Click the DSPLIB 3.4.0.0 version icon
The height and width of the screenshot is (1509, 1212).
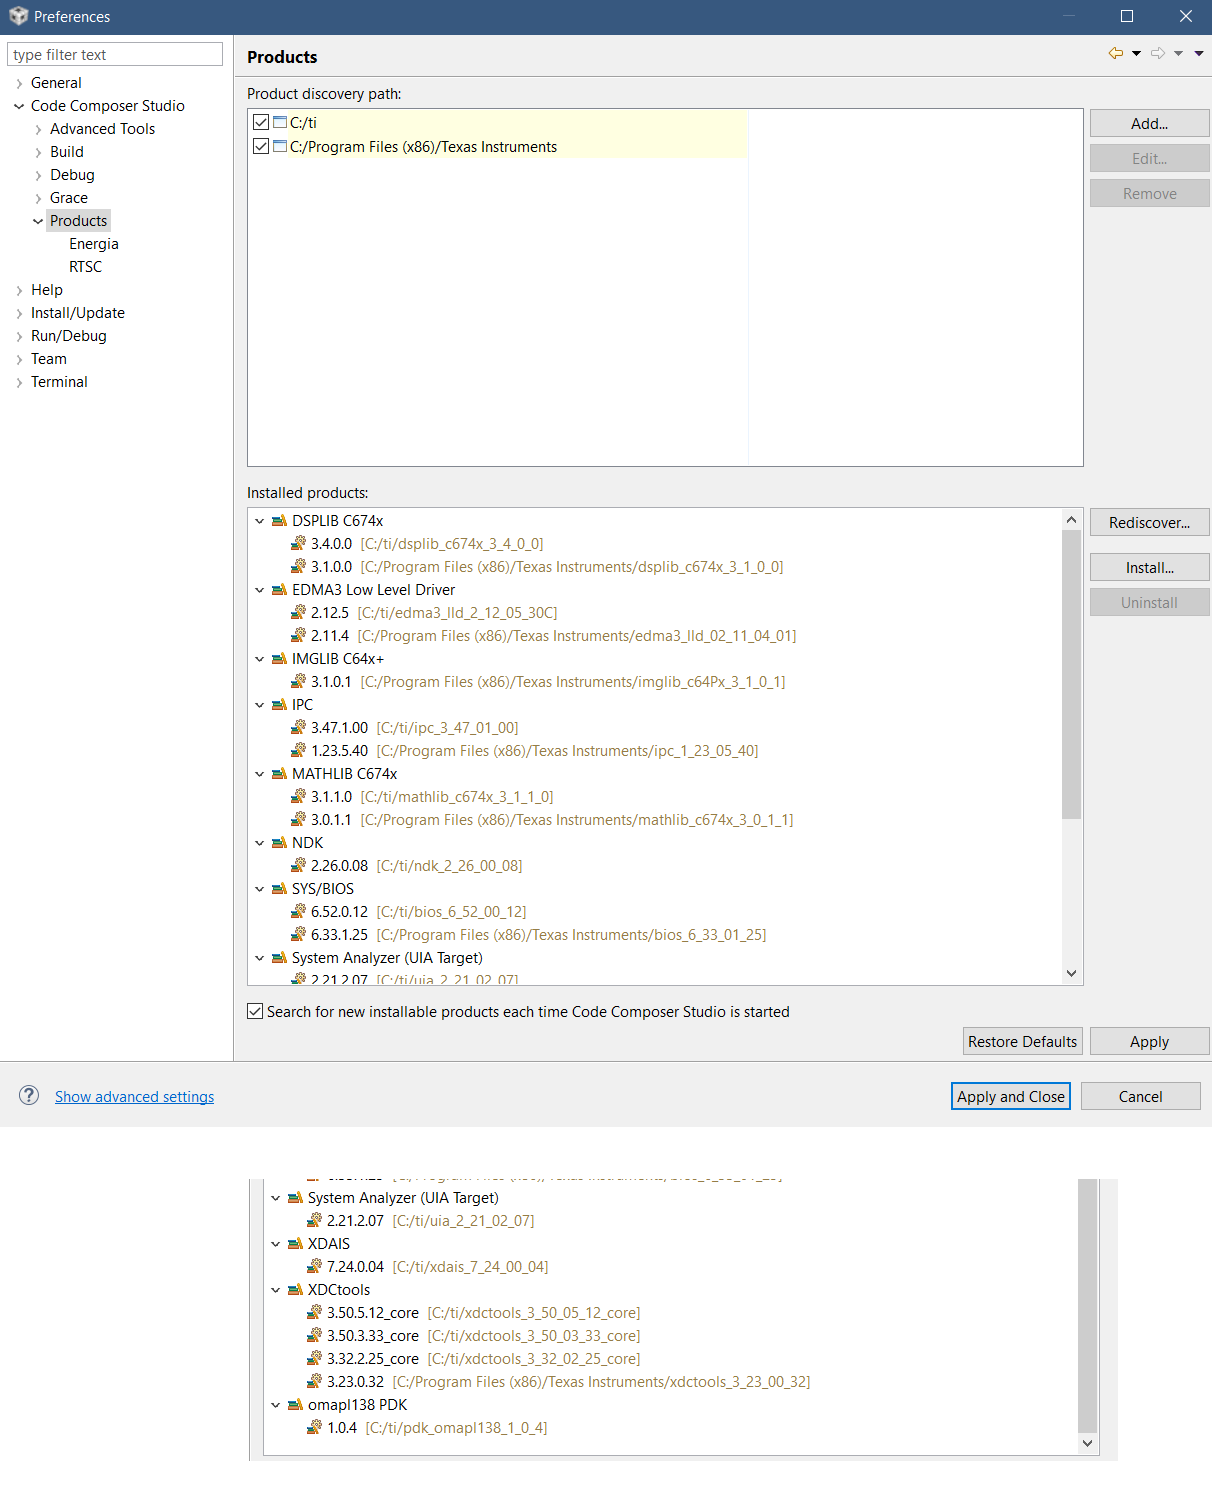pos(298,544)
